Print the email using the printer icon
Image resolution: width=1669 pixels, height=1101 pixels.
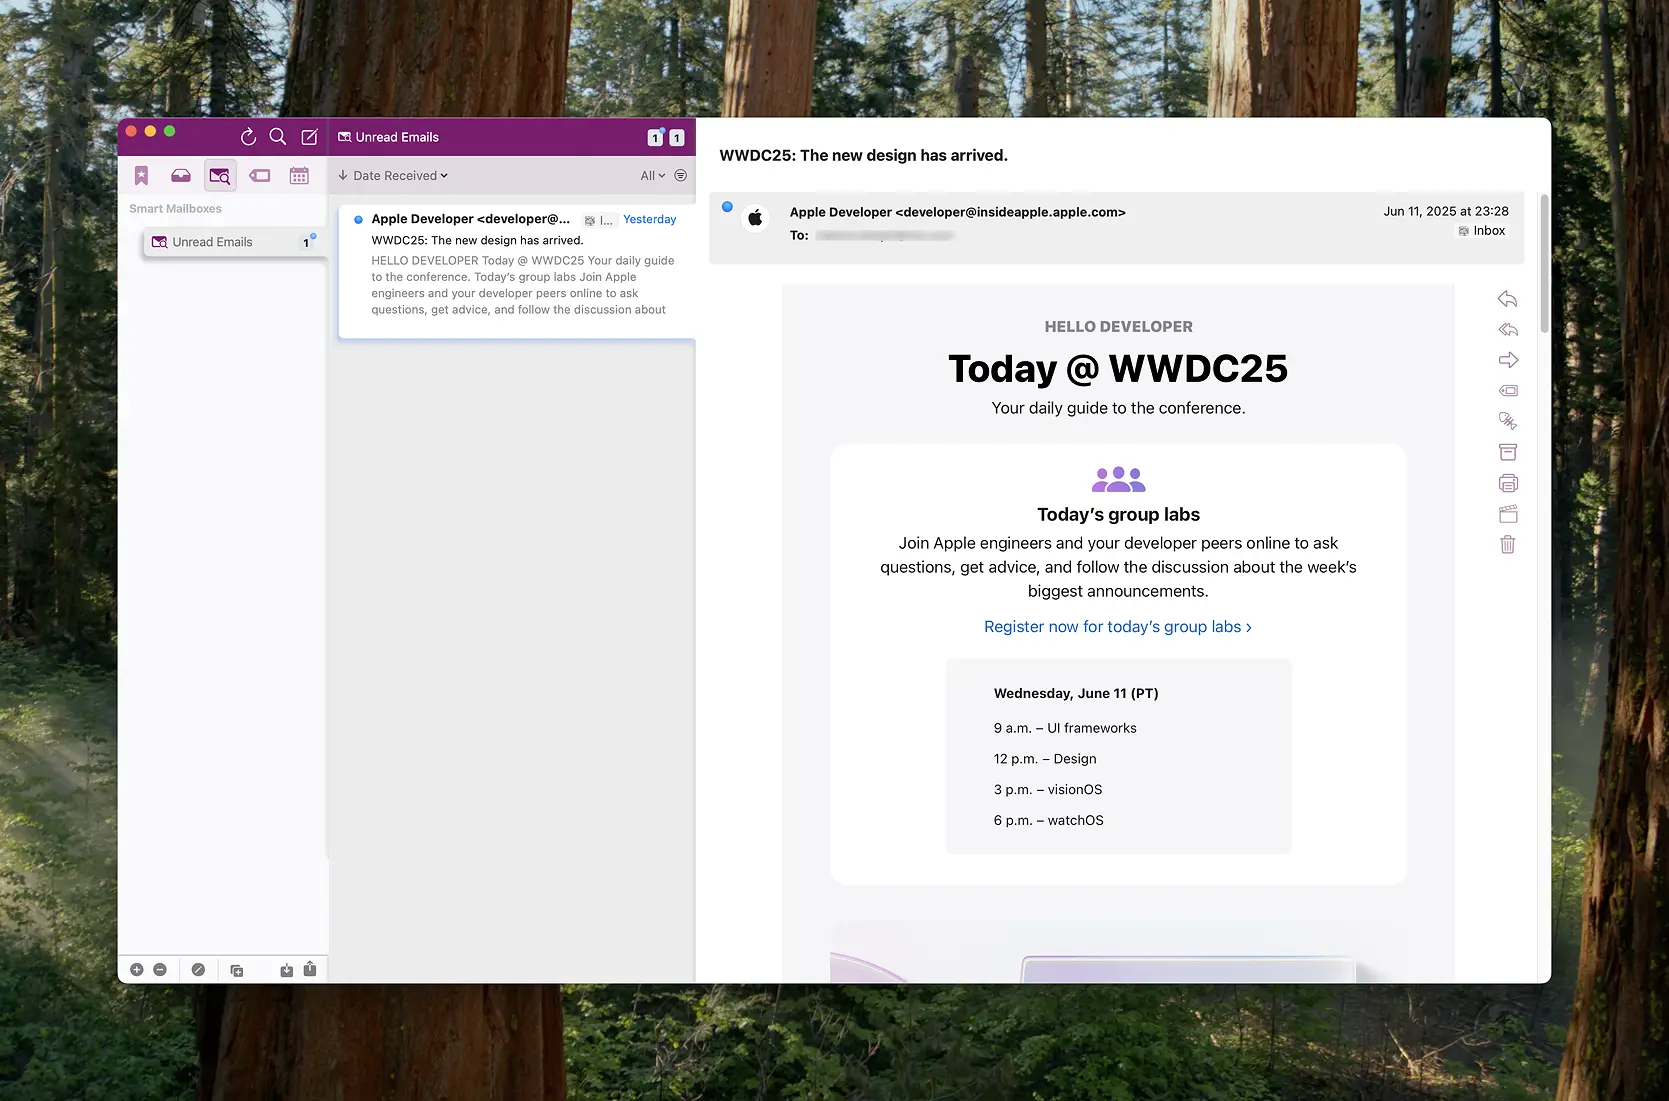coord(1508,483)
